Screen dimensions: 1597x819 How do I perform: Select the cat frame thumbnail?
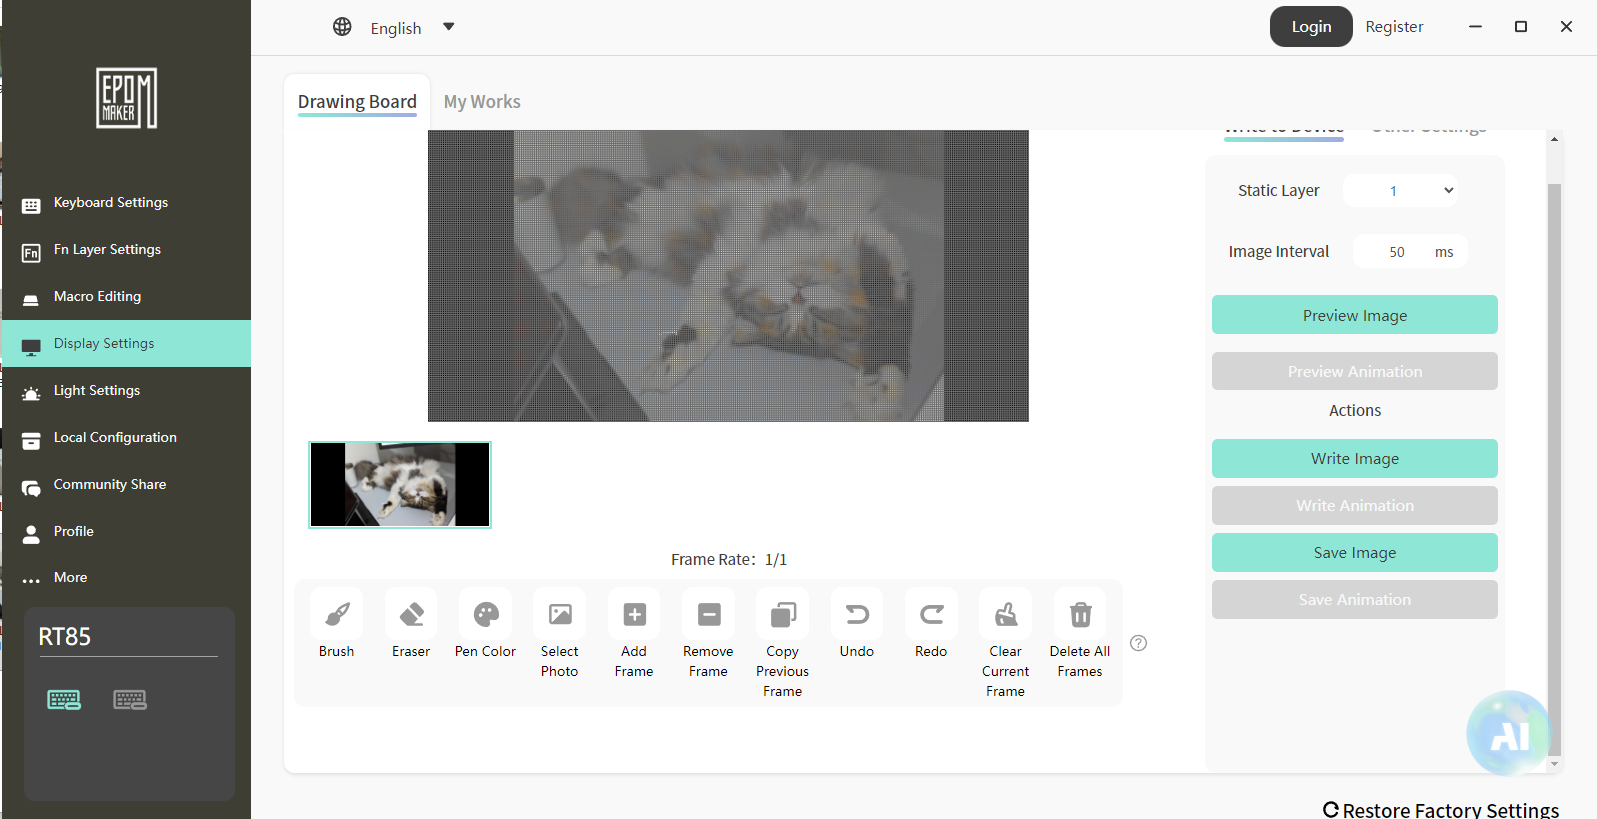pos(400,485)
